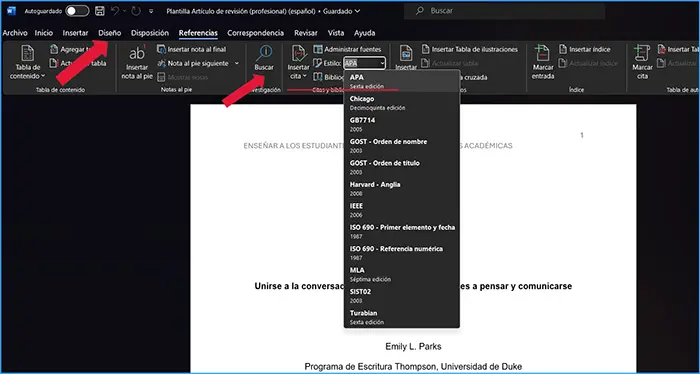Open the Archivo tab

click(15, 33)
